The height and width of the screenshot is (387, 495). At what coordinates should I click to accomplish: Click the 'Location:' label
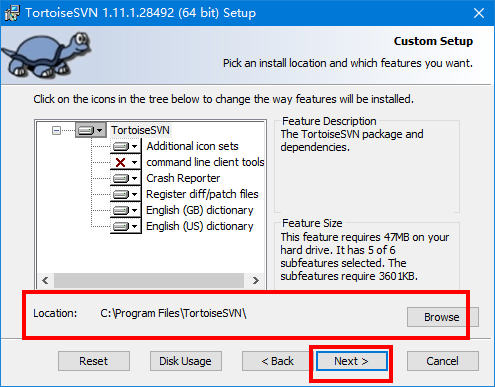point(55,313)
